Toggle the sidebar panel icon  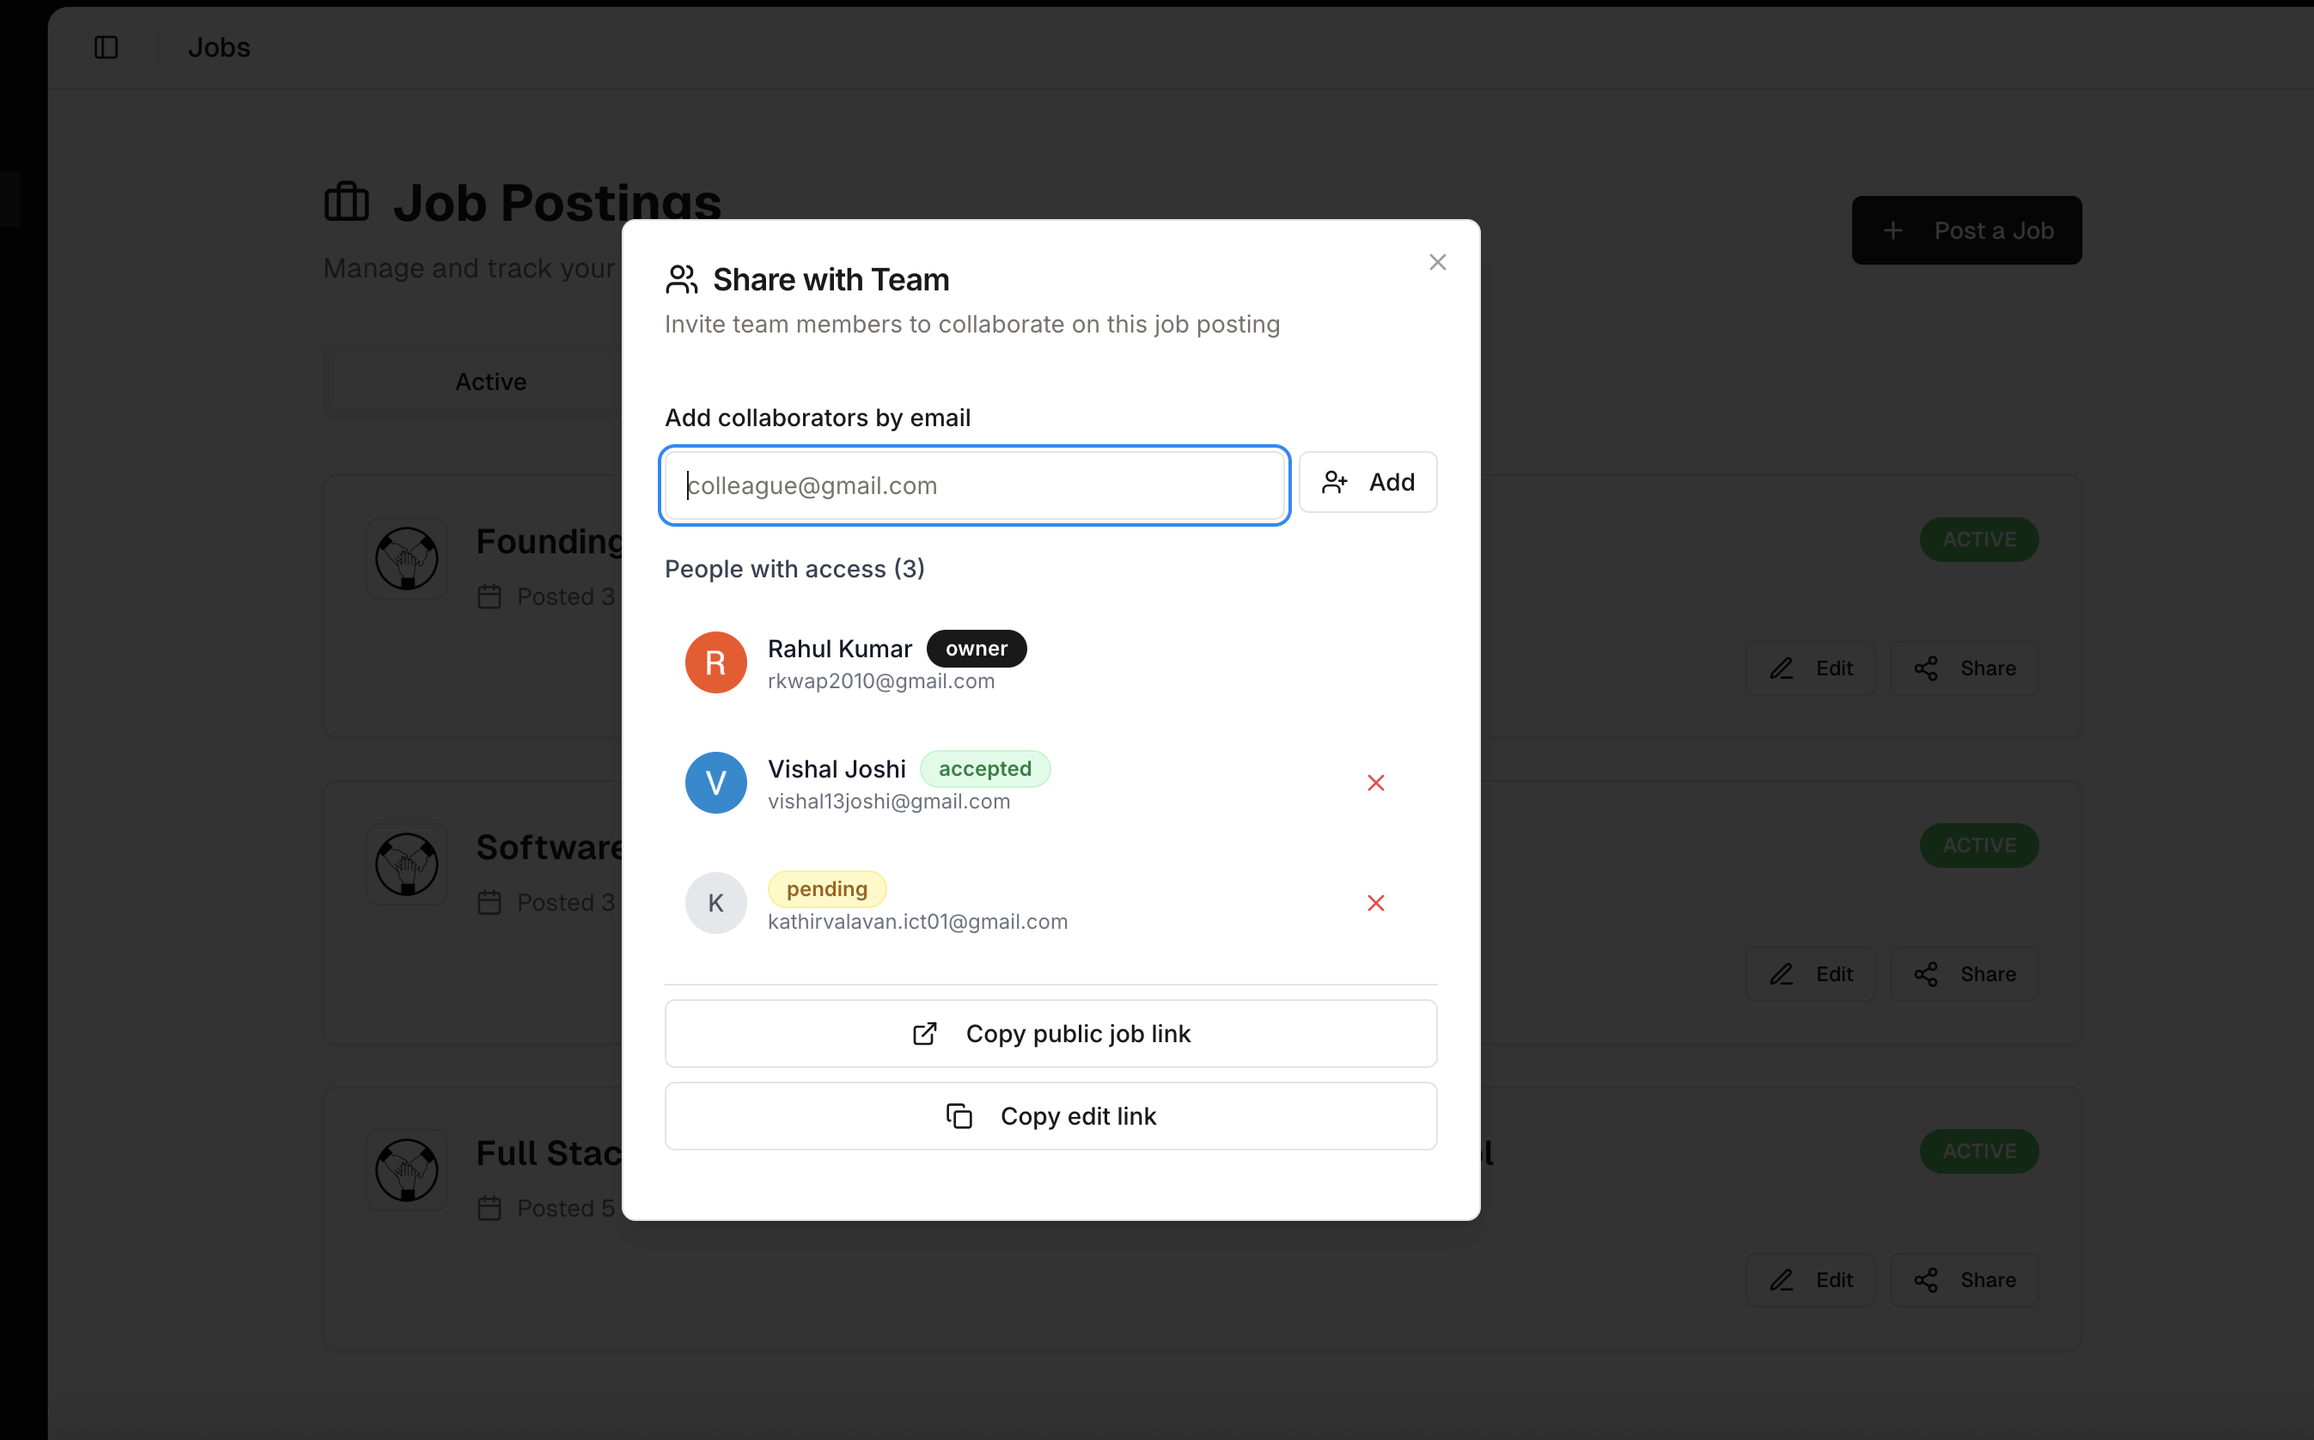[x=106, y=47]
